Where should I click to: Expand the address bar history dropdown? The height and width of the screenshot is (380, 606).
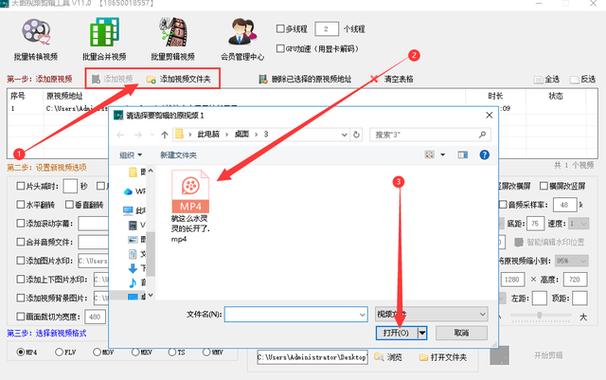point(344,135)
